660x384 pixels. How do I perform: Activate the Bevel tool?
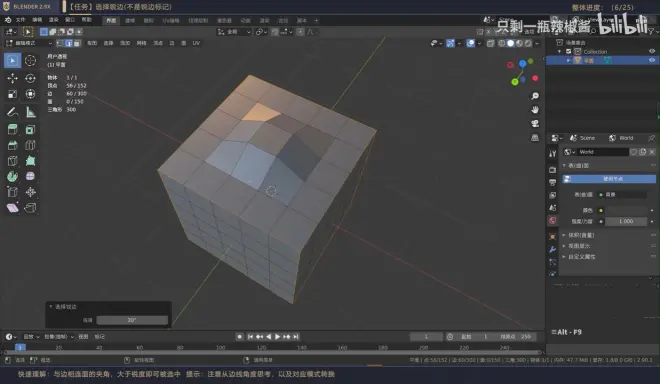coord(12,145)
